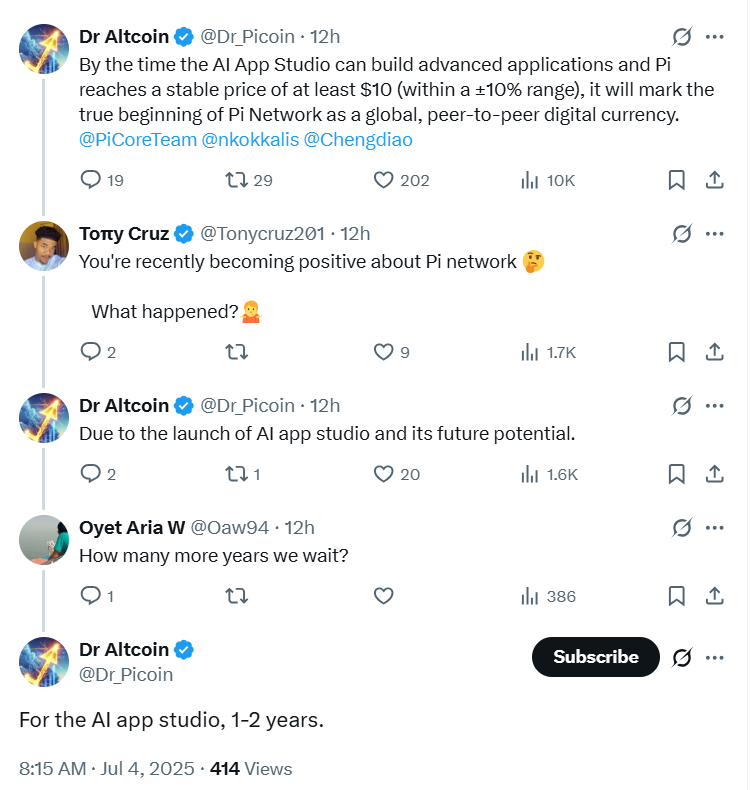Open Tony Cruz's profile picture

pyautogui.click(x=44, y=246)
